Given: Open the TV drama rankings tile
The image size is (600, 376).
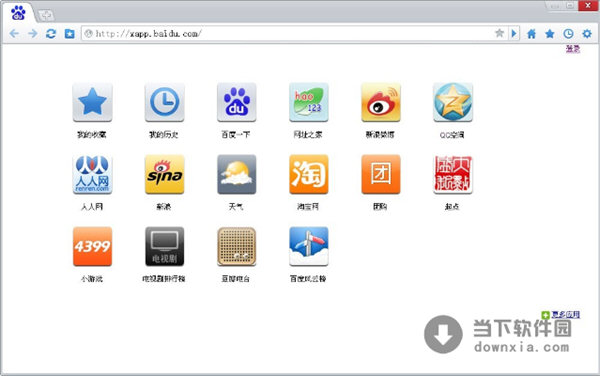Looking at the screenshot, I should 165,246.
